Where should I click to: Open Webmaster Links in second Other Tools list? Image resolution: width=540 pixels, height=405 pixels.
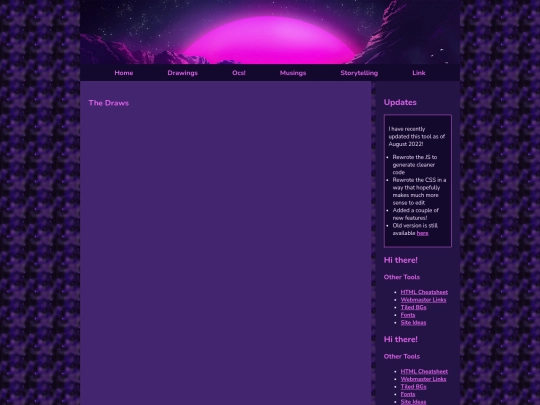pyautogui.click(x=423, y=379)
